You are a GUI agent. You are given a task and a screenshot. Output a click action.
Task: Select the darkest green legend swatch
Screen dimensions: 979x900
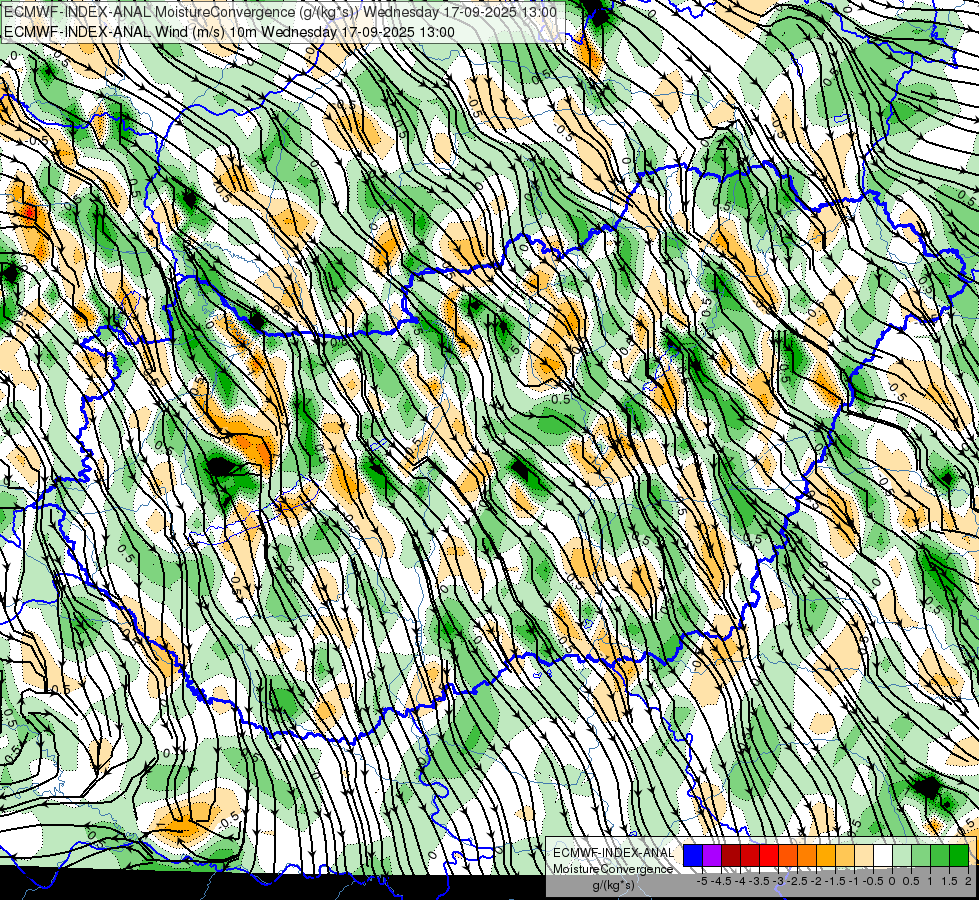coord(959,856)
